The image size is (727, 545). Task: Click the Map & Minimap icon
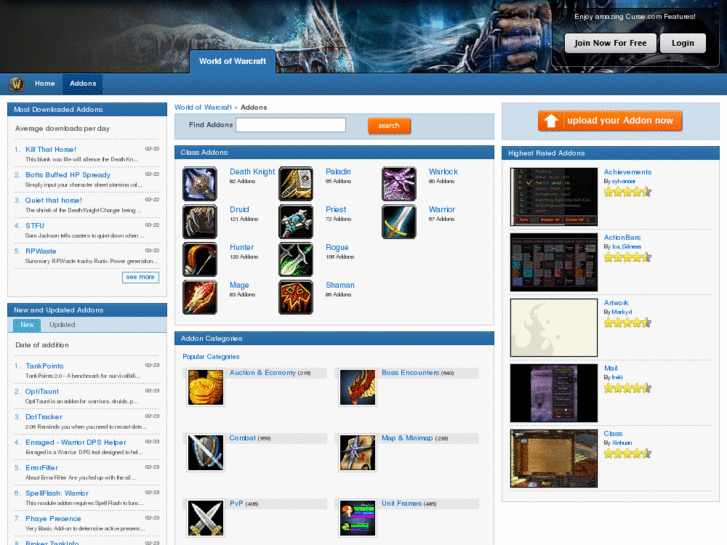[357, 453]
